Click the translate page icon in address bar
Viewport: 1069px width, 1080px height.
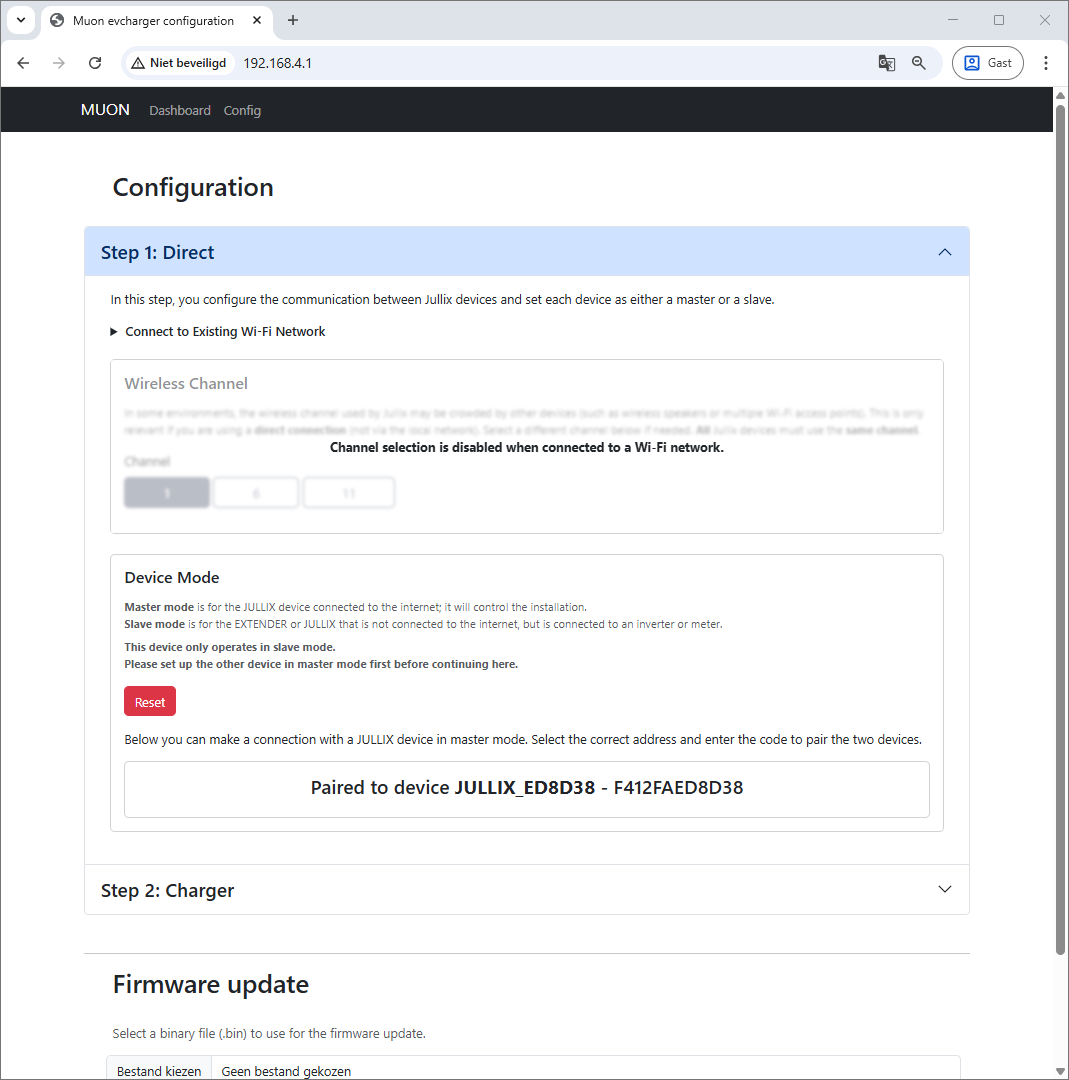point(886,63)
